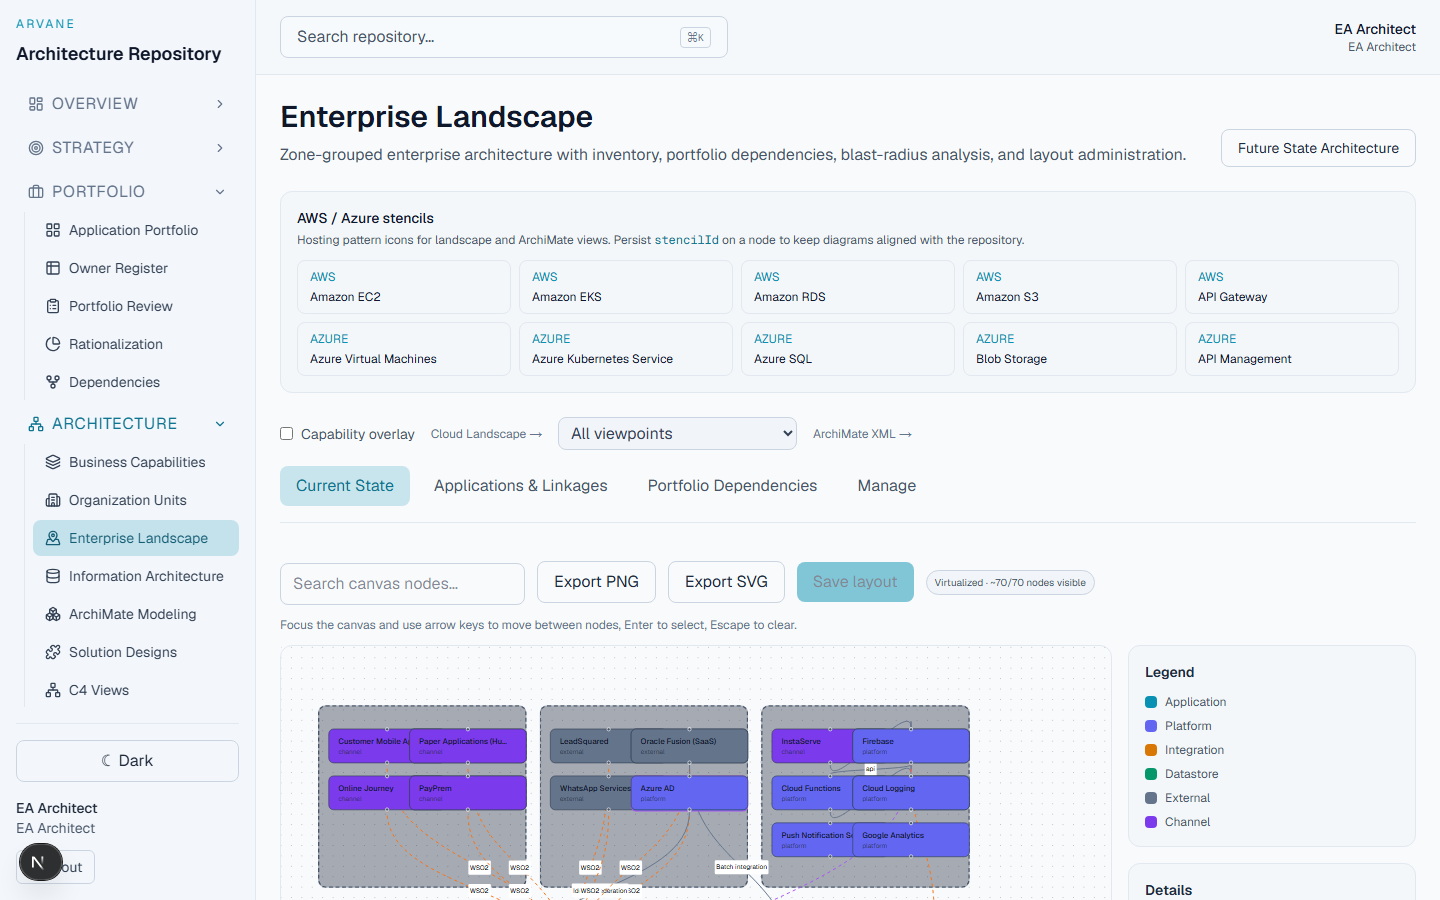Switch to Dark theme
Viewport: 1440px width, 900px height.
click(127, 761)
